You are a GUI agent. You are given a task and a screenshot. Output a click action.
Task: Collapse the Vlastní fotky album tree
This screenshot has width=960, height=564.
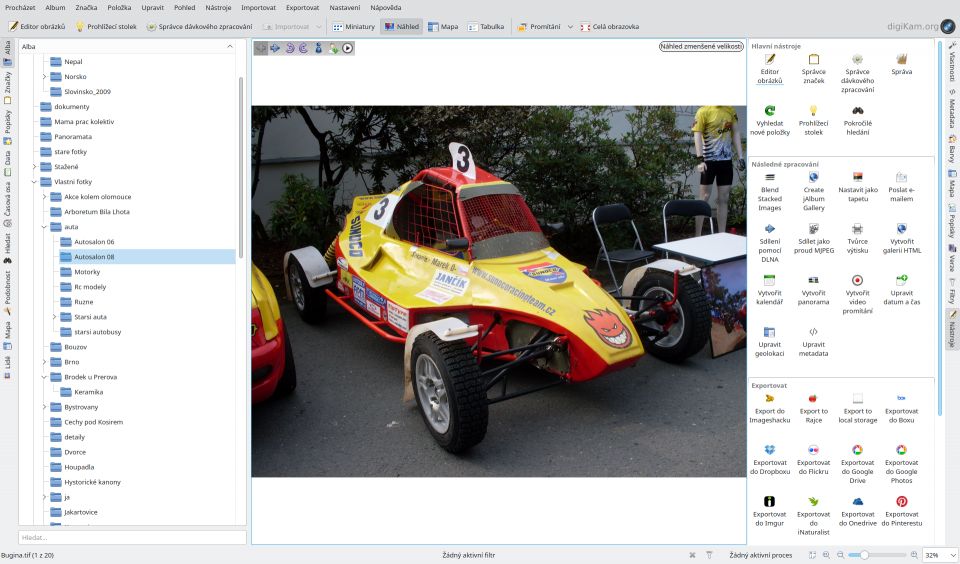pyautogui.click(x=34, y=182)
